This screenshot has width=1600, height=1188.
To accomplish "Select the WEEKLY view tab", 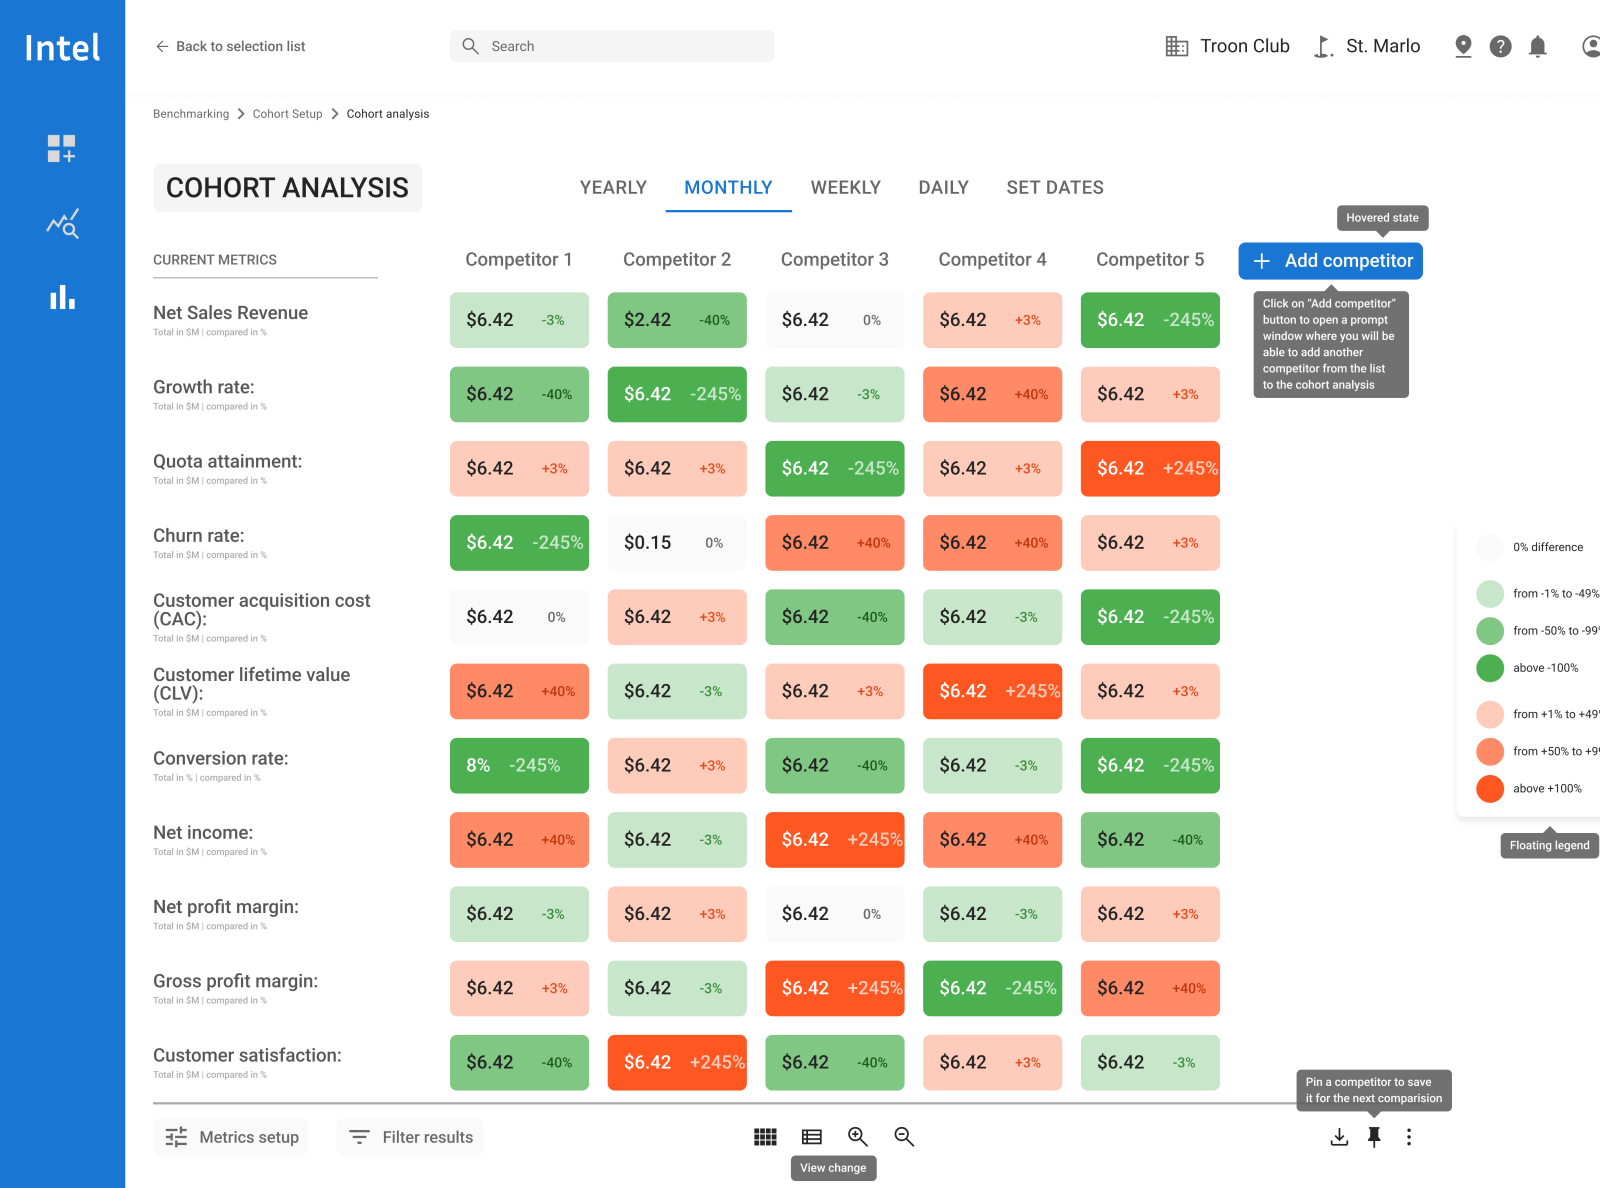I will click(845, 187).
